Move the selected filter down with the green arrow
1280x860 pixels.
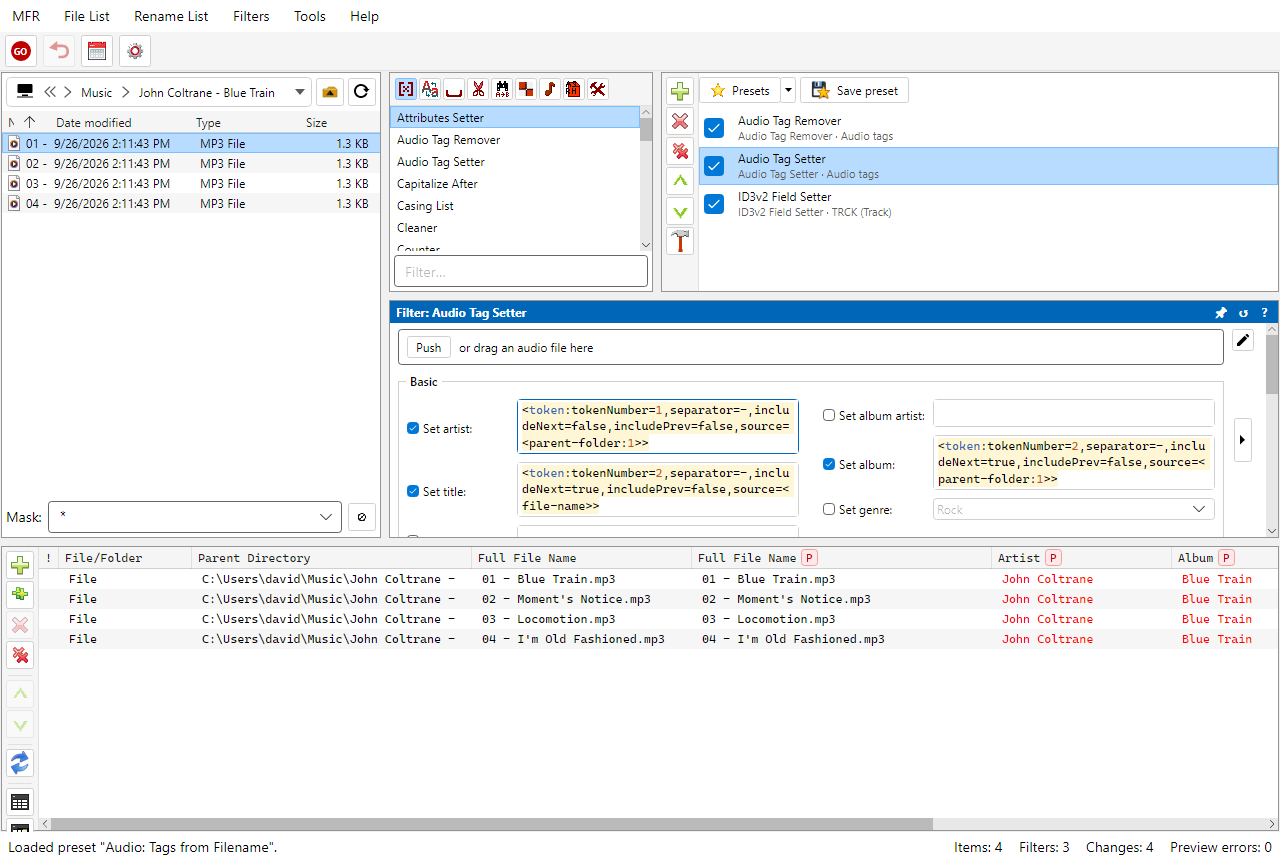pos(680,211)
